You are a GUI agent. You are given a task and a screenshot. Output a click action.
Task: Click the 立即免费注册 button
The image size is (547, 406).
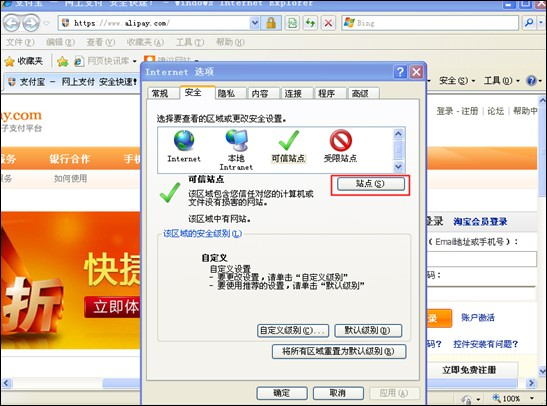pyautogui.click(x=469, y=370)
